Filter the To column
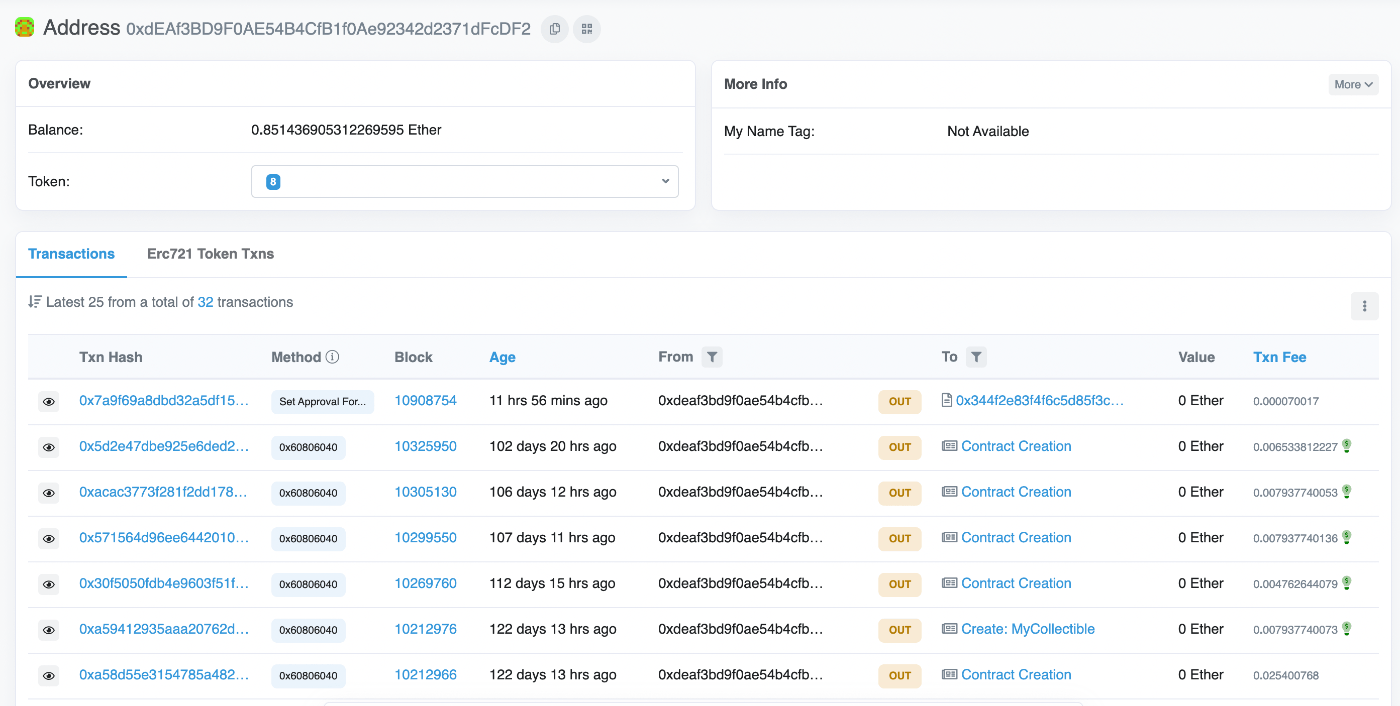 click(977, 357)
